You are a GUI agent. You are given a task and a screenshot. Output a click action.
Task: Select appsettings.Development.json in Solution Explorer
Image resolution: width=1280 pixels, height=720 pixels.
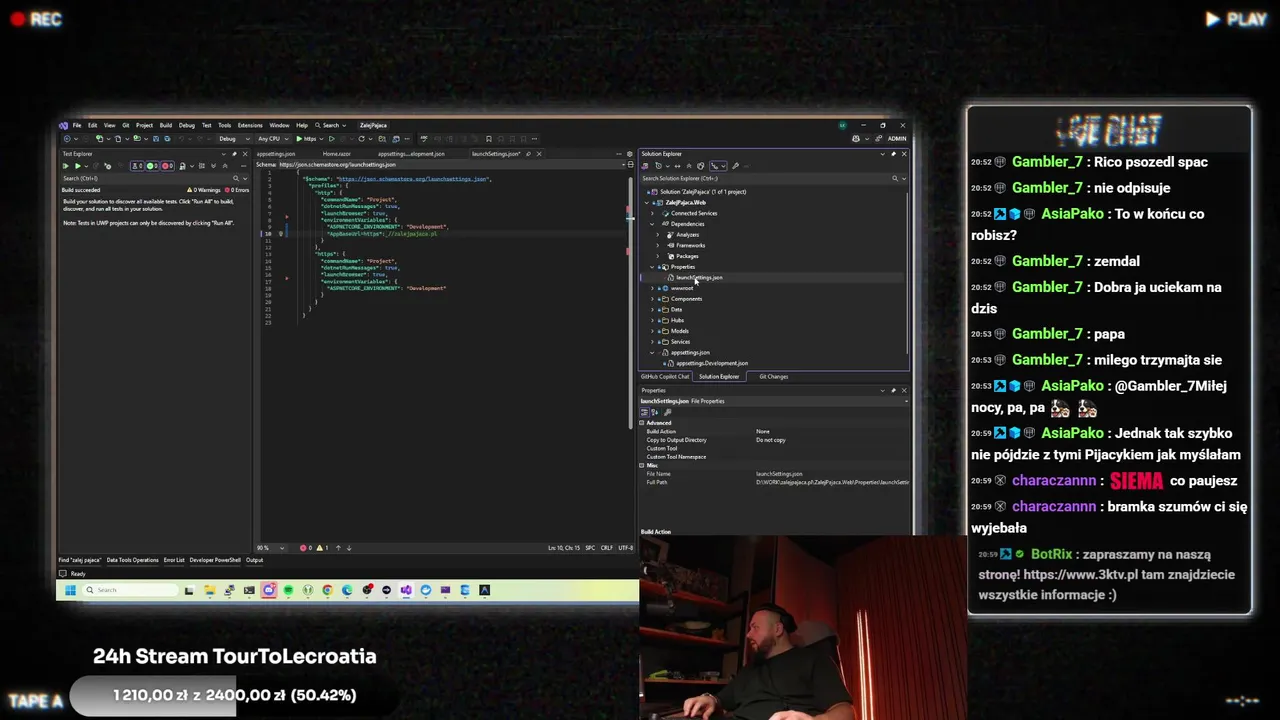coord(712,363)
